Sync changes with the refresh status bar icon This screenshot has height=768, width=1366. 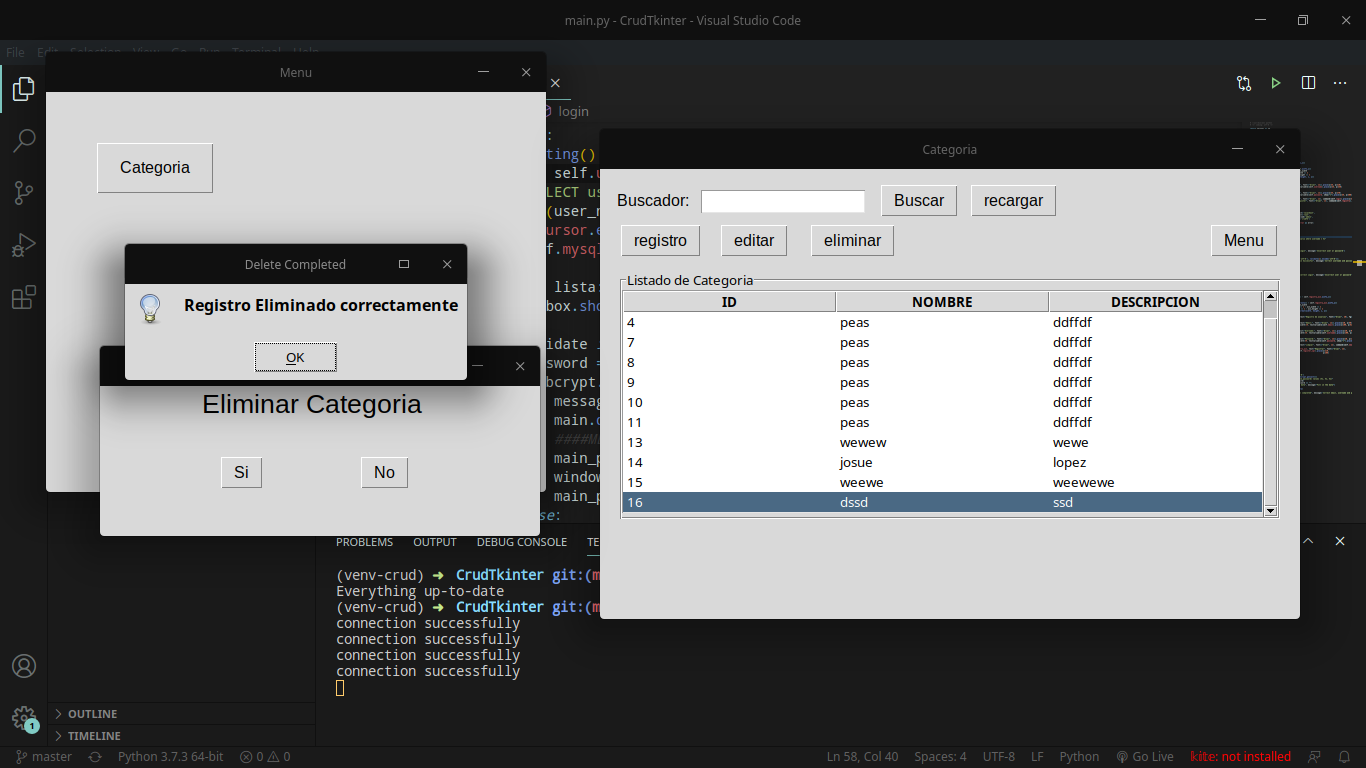coord(94,757)
